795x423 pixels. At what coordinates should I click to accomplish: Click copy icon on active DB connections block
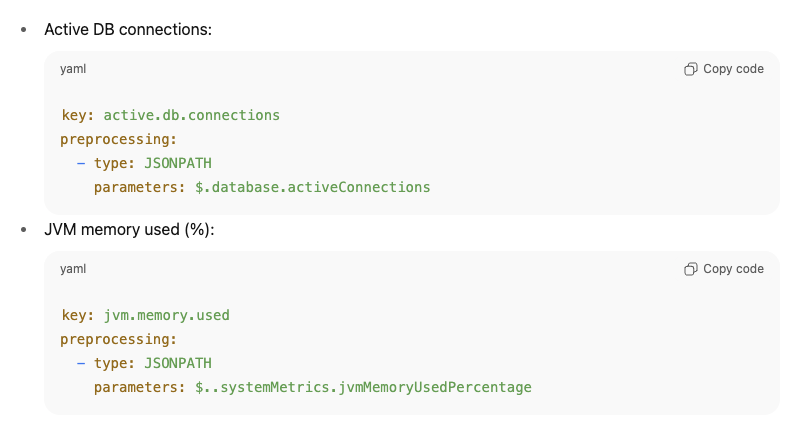690,69
